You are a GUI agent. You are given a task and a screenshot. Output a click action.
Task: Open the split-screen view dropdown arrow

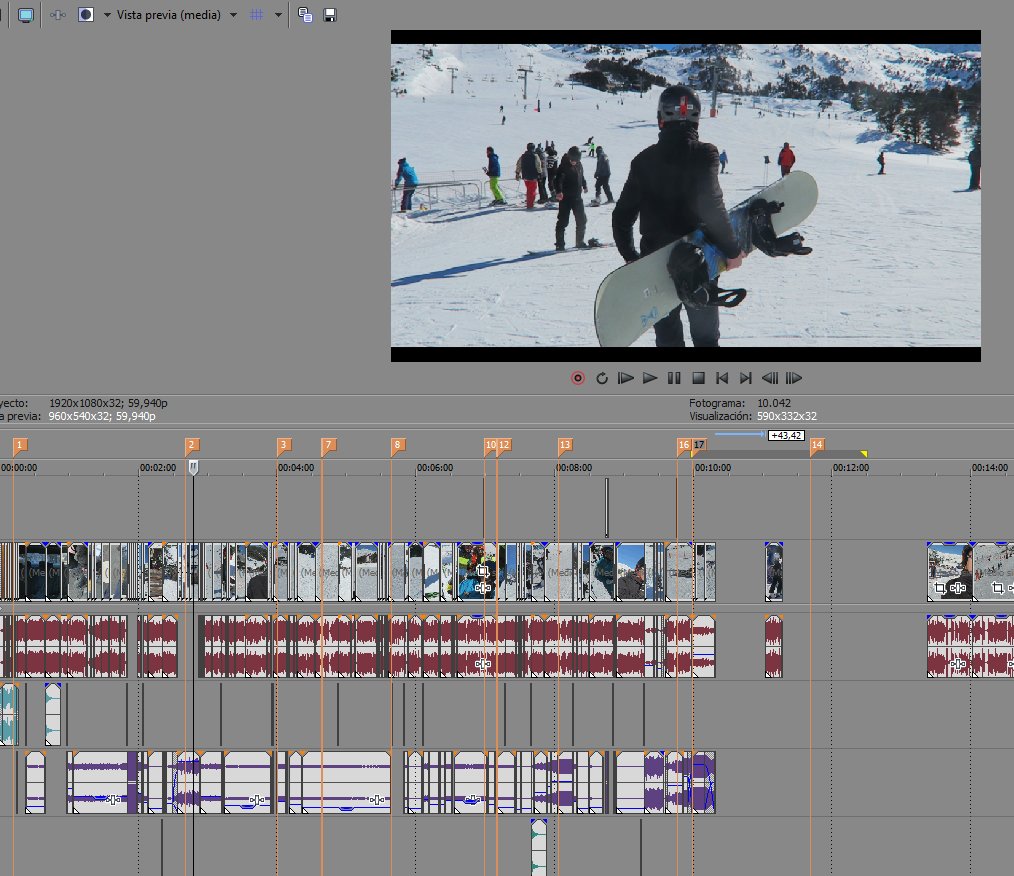[107, 14]
